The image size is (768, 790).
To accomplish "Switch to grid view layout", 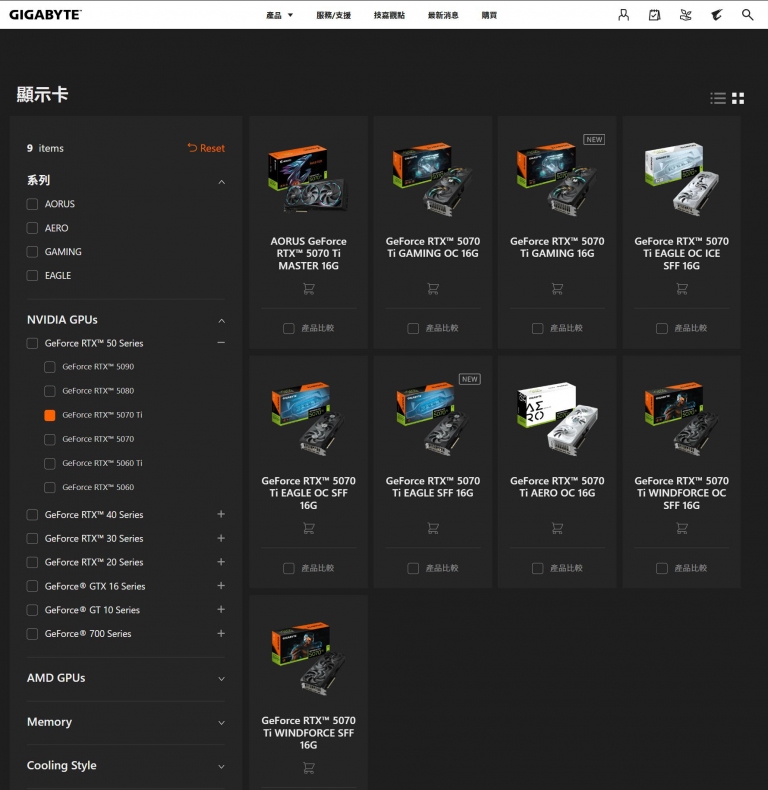I will [x=738, y=98].
